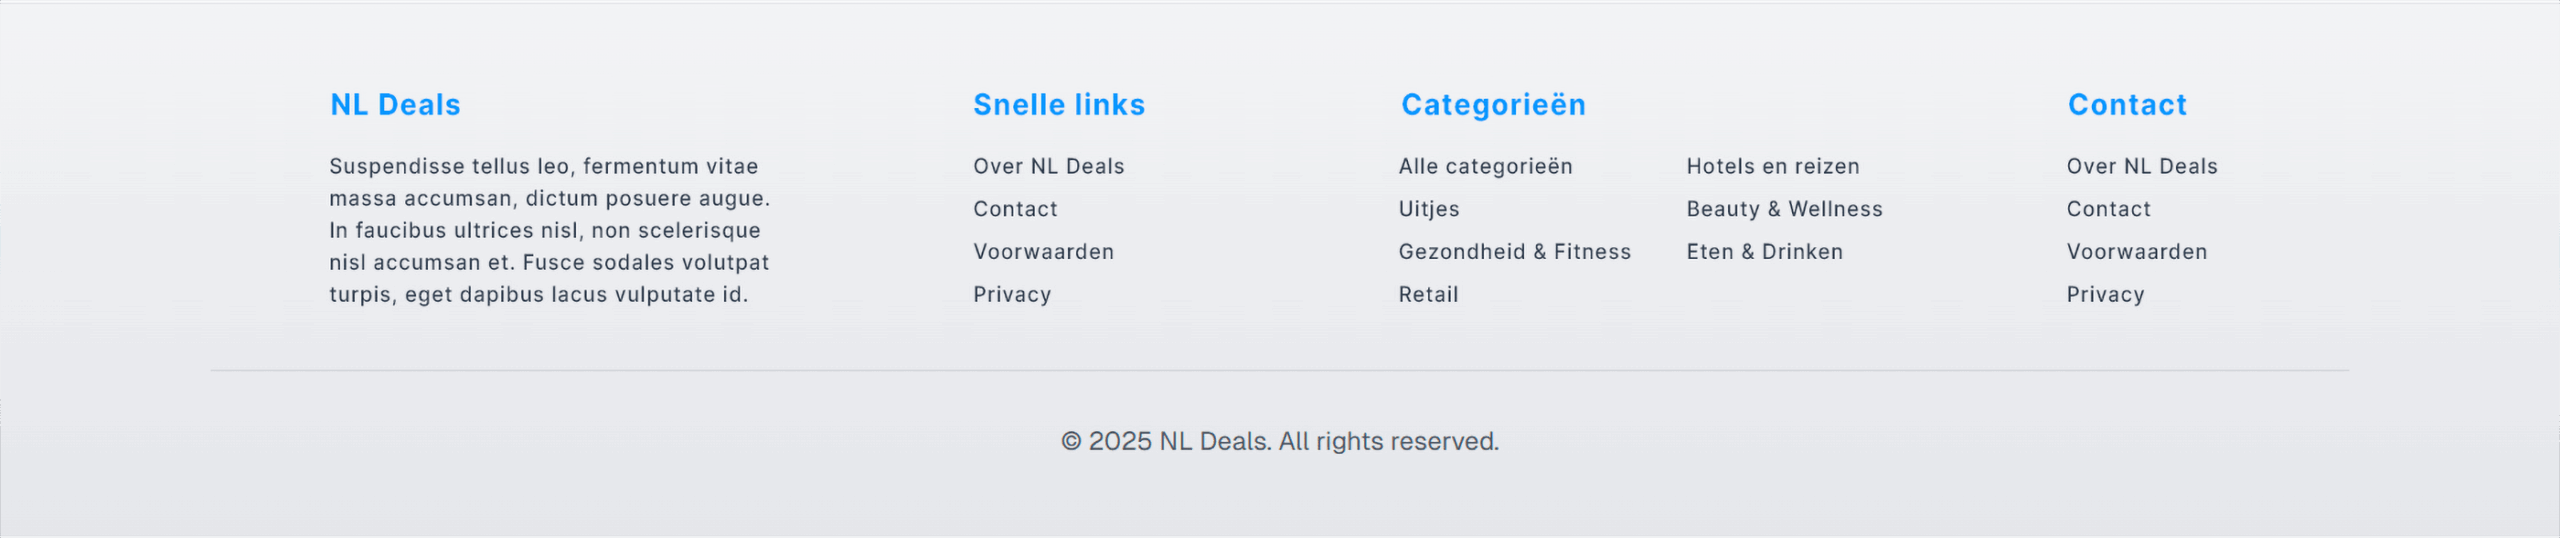The width and height of the screenshot is (2560, 538).
Task: Open the Retail category link
Action: 1428,295
